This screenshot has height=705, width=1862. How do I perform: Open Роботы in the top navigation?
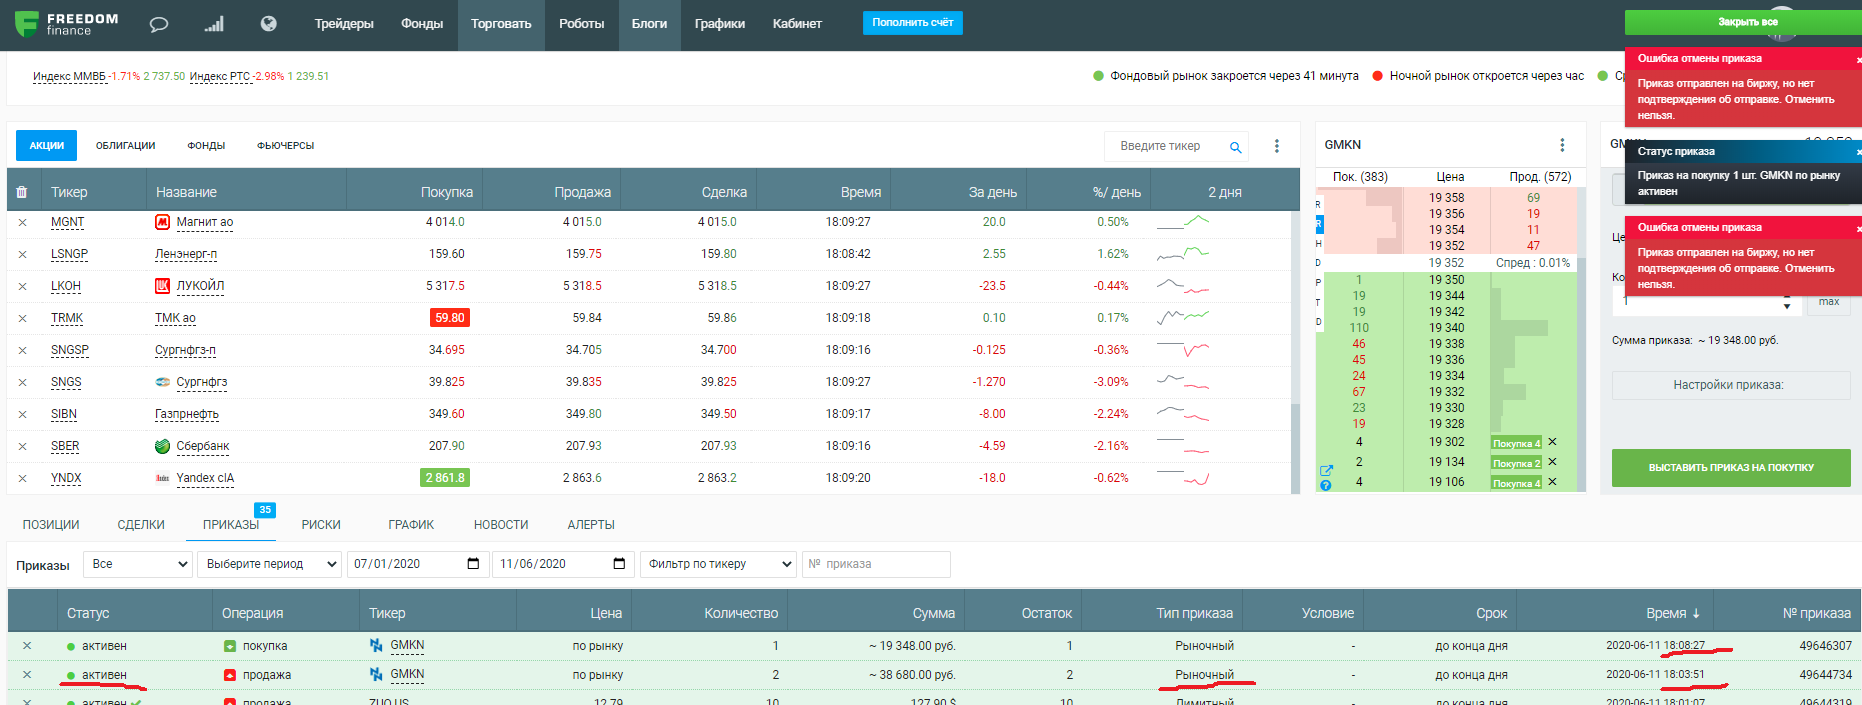coord(581,24)
